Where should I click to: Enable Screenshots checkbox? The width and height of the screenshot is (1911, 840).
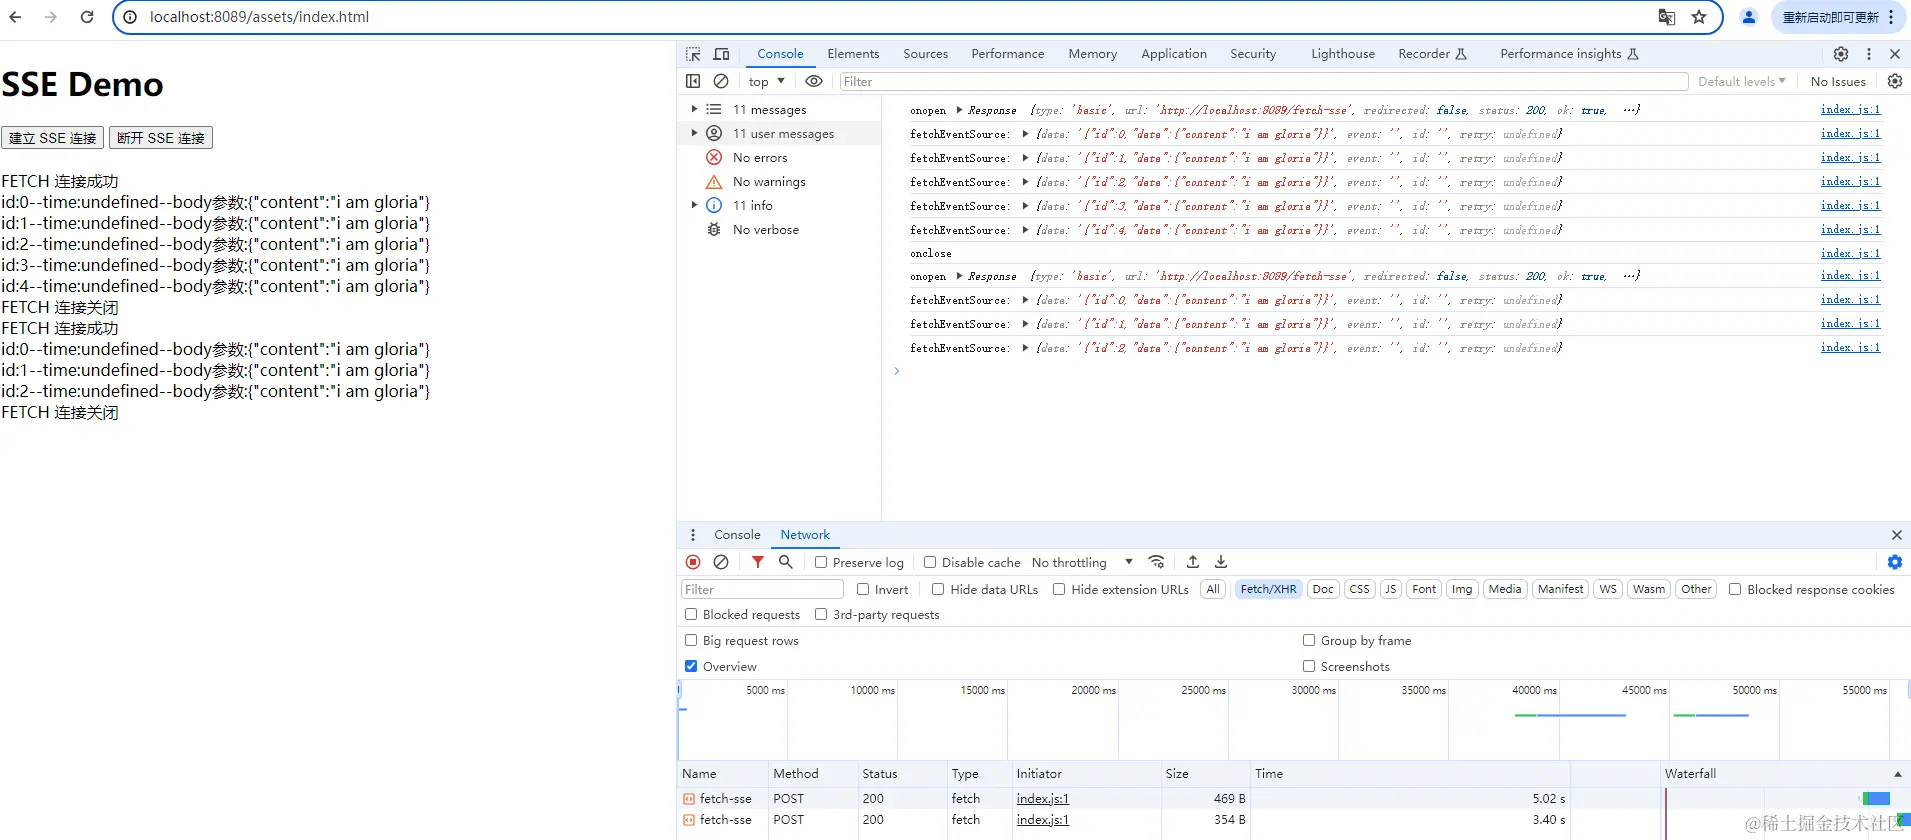point(1309,666)
